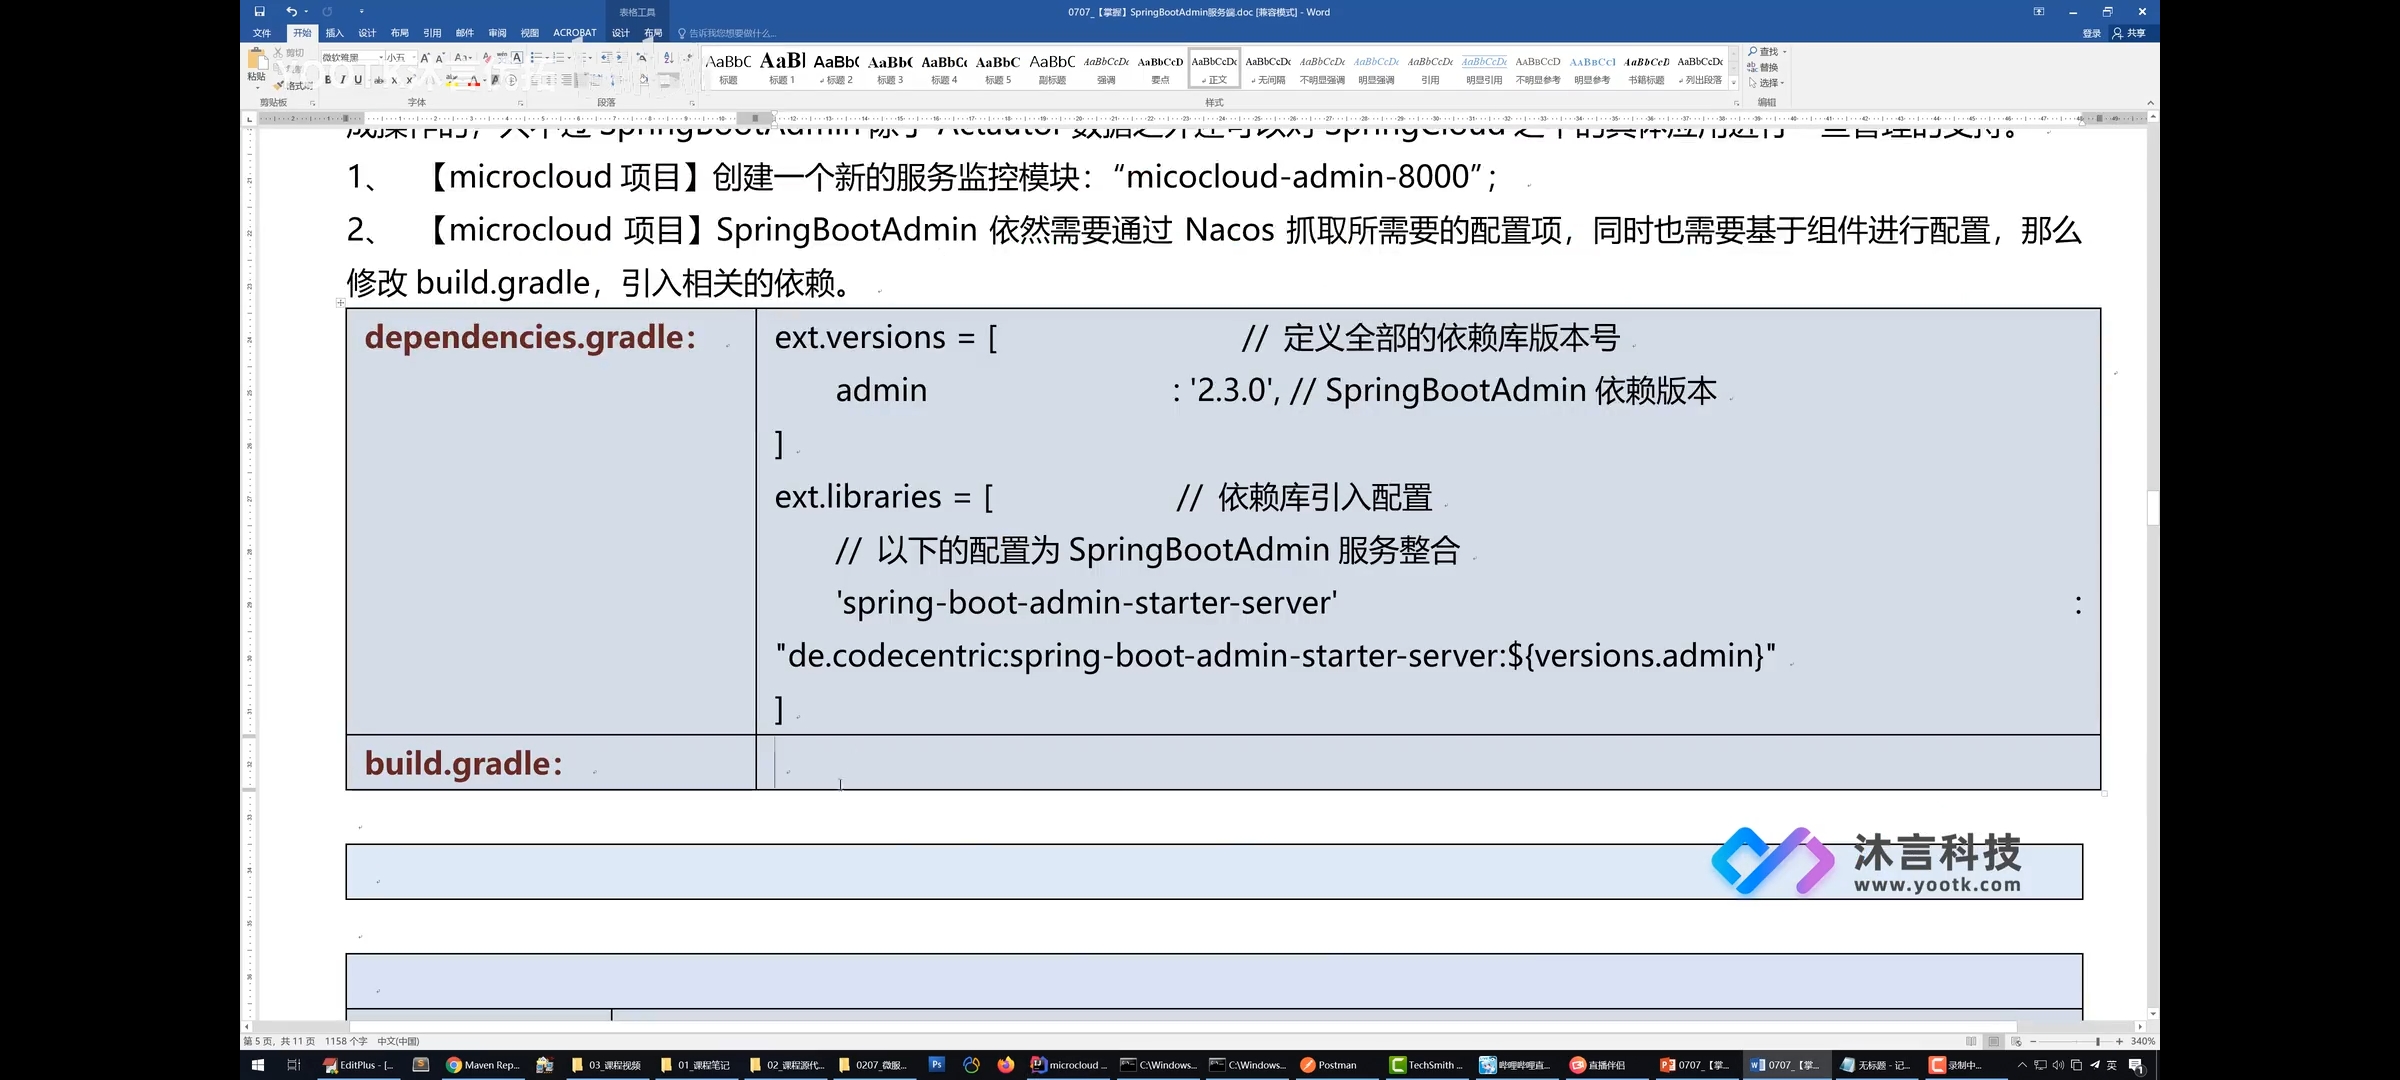Viewport: 2400px width, 1080px height.
Task: Click the table move handle icon
Action: [x=341, y=302]
